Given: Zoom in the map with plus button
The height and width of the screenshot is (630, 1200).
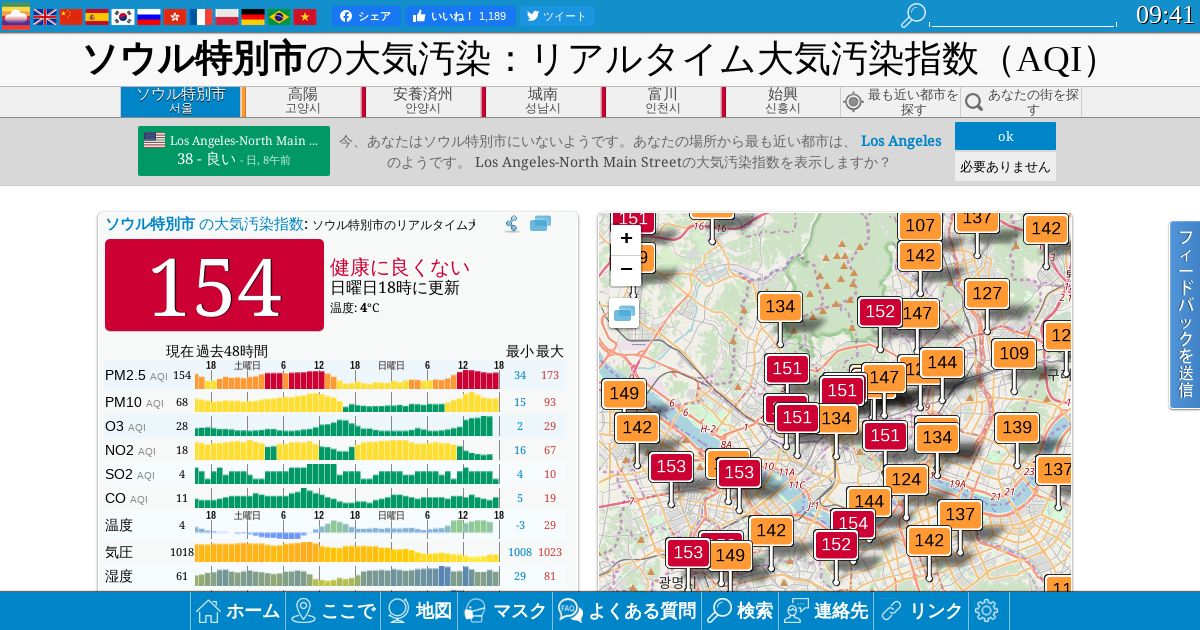Looking at the screenshot, I should click(x=626, y=238).
